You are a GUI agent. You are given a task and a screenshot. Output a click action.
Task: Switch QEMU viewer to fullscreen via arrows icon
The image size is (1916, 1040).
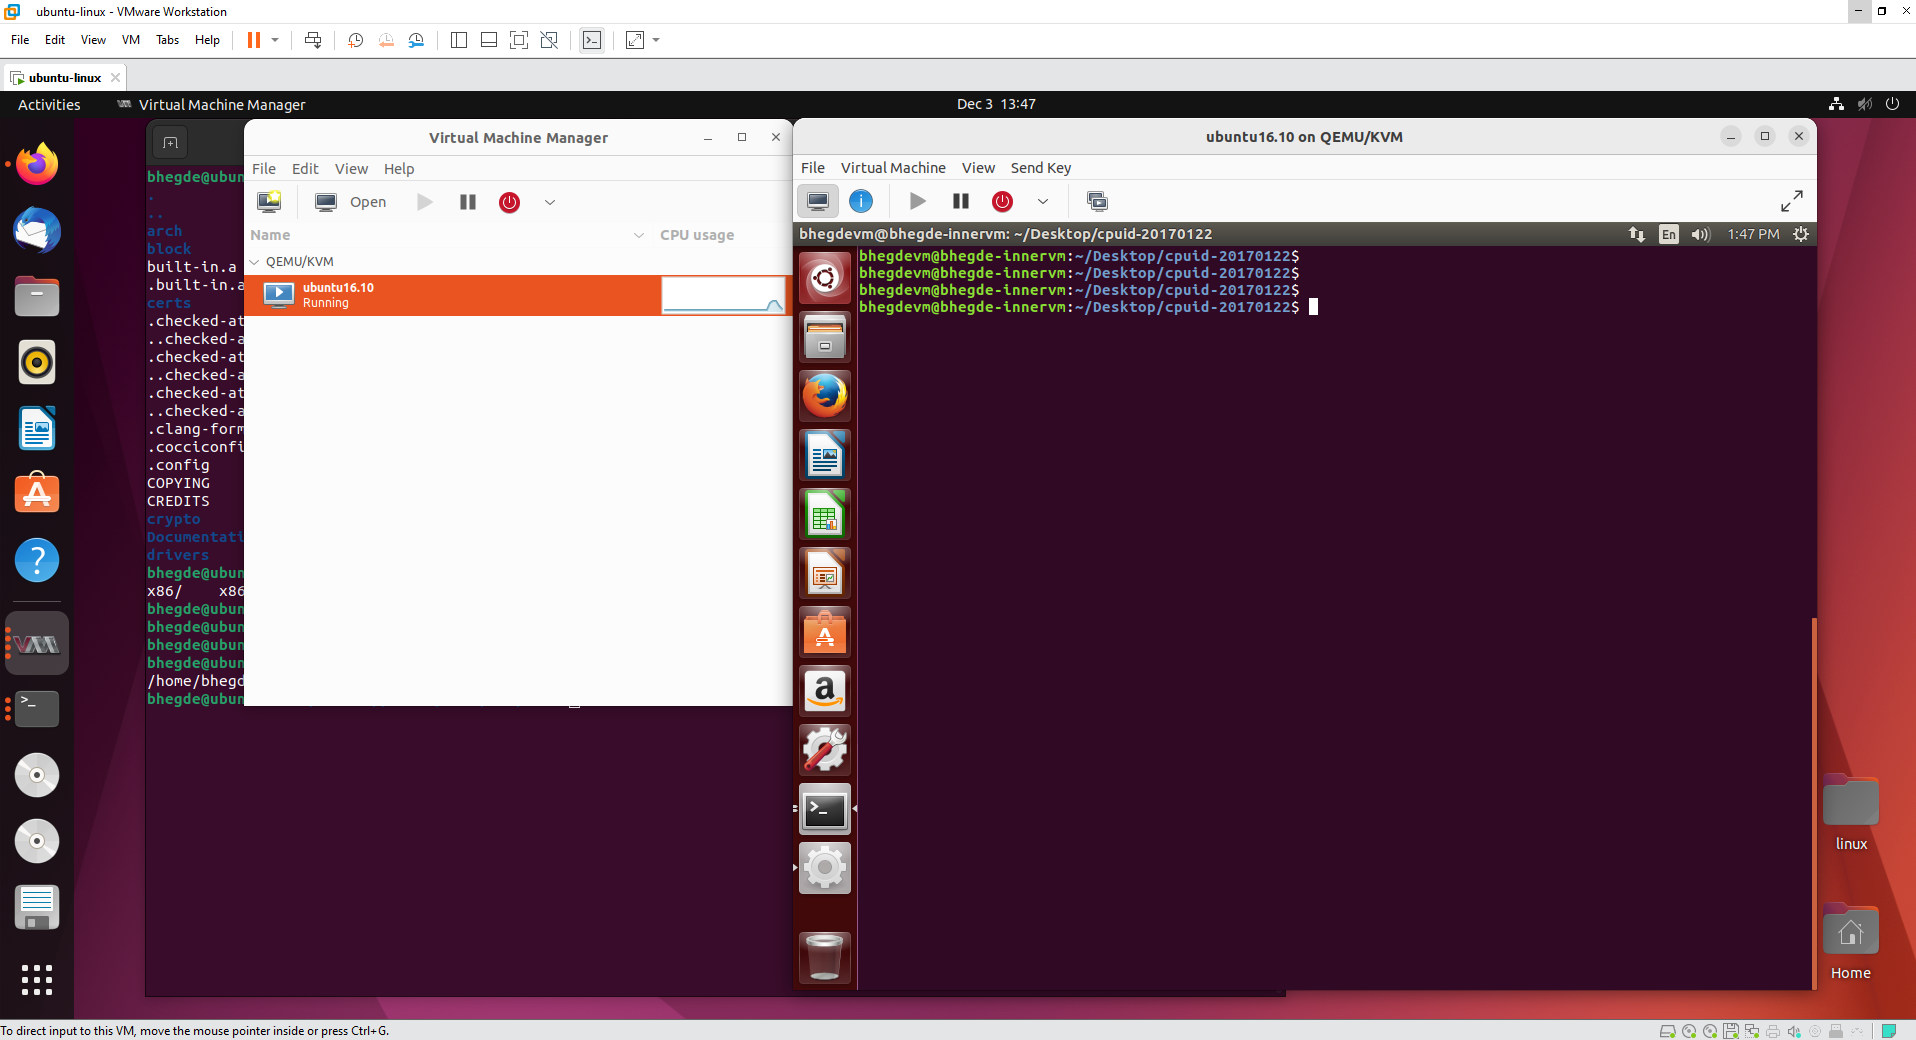coord(1791,201)
